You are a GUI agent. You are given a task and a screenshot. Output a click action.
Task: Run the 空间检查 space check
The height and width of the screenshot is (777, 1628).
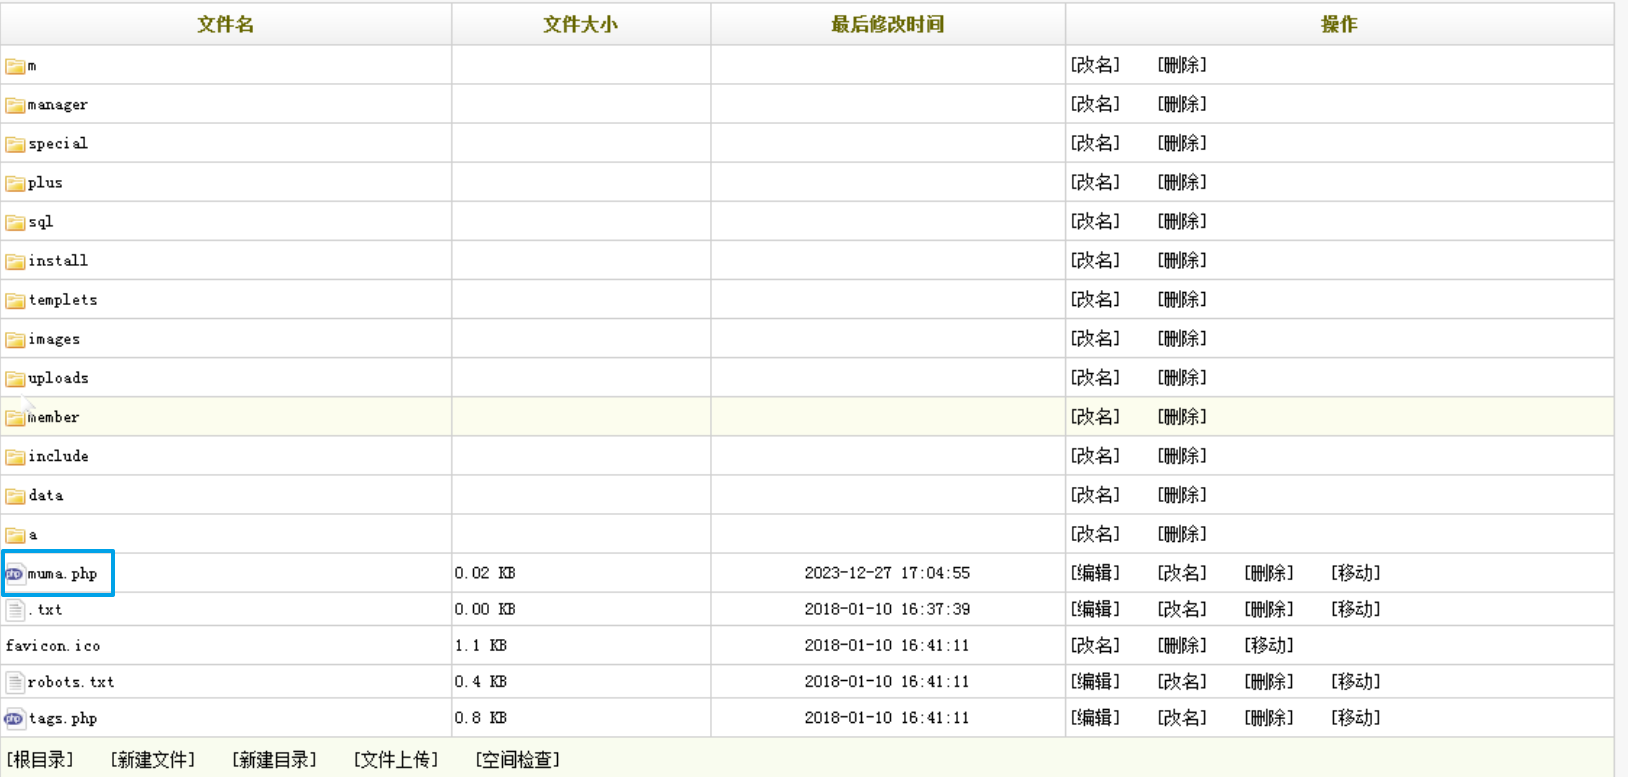[518, 759]
